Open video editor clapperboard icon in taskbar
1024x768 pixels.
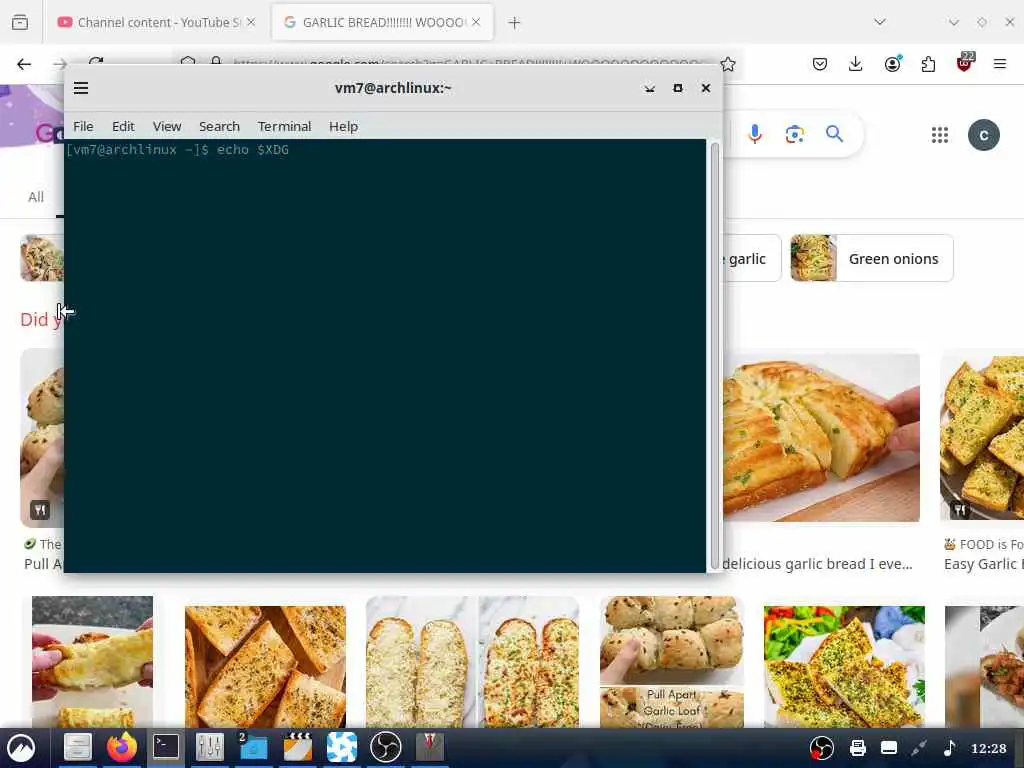[298, 746]
